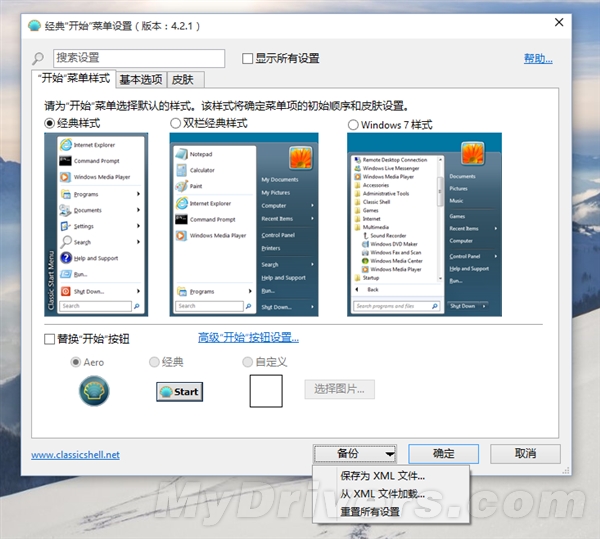The image size is (600, 539).
Task: Click inside the 搜索设置 search field
Action: (138, 59)
